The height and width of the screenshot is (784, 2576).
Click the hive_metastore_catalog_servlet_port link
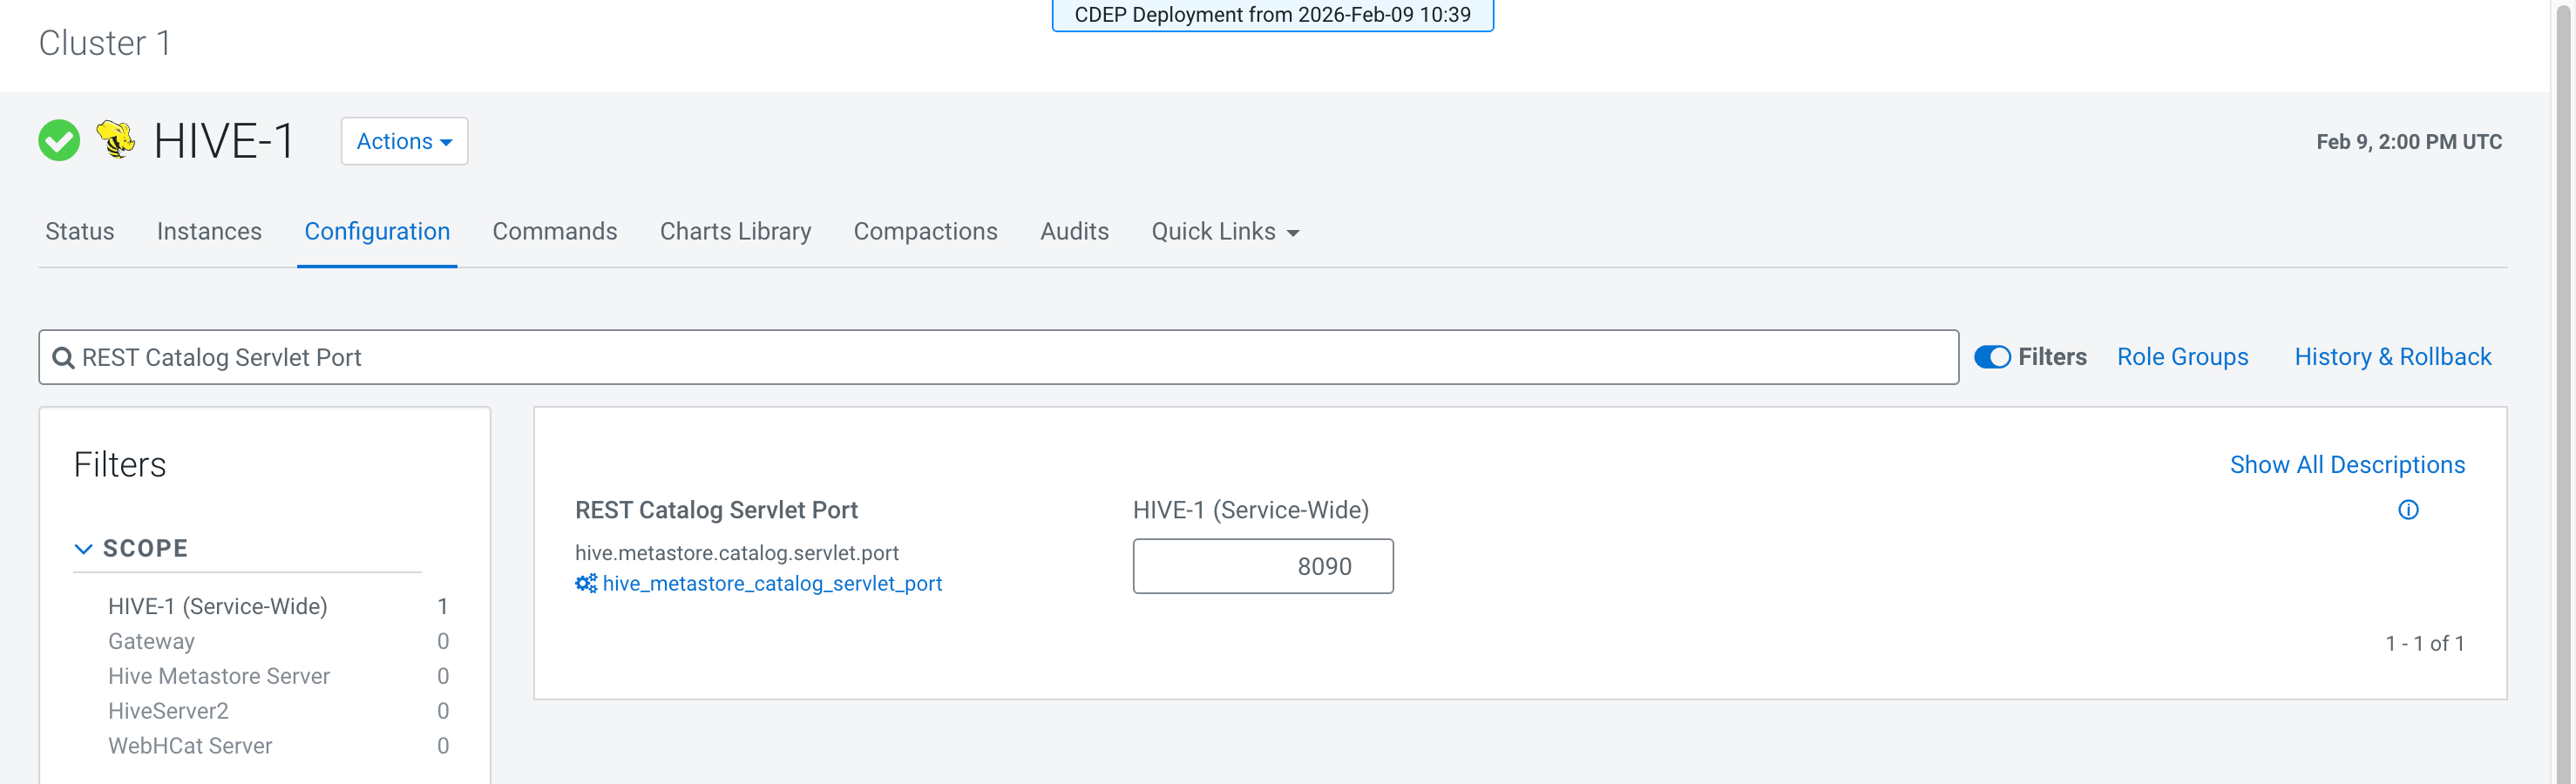772,583
